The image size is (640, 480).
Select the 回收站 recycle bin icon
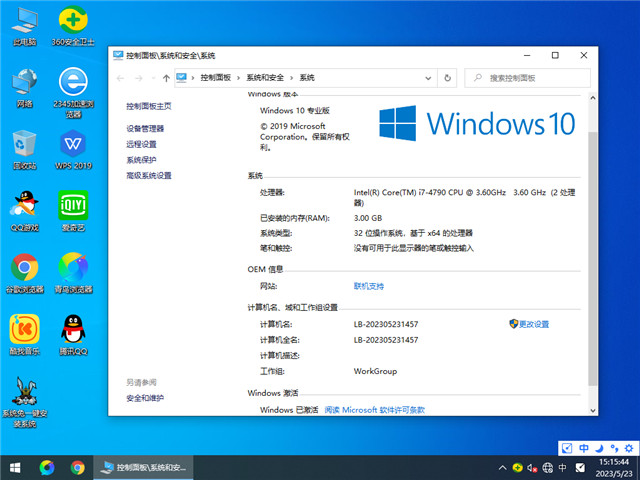click(24, 150)
